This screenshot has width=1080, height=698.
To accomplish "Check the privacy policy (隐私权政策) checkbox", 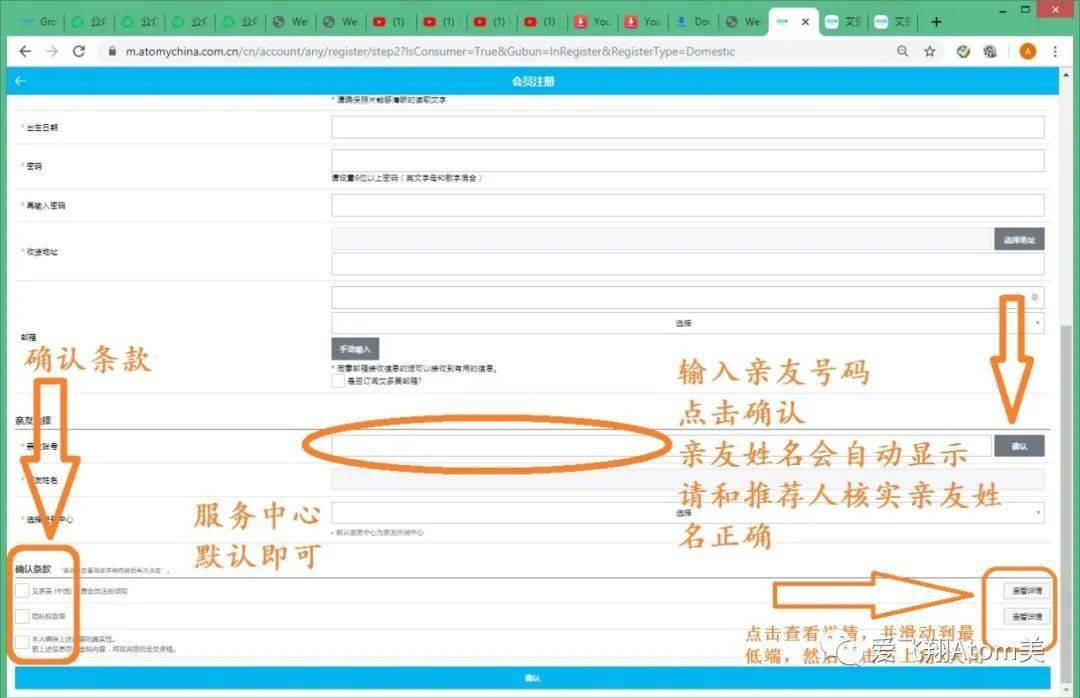I will tap(22, 615).
